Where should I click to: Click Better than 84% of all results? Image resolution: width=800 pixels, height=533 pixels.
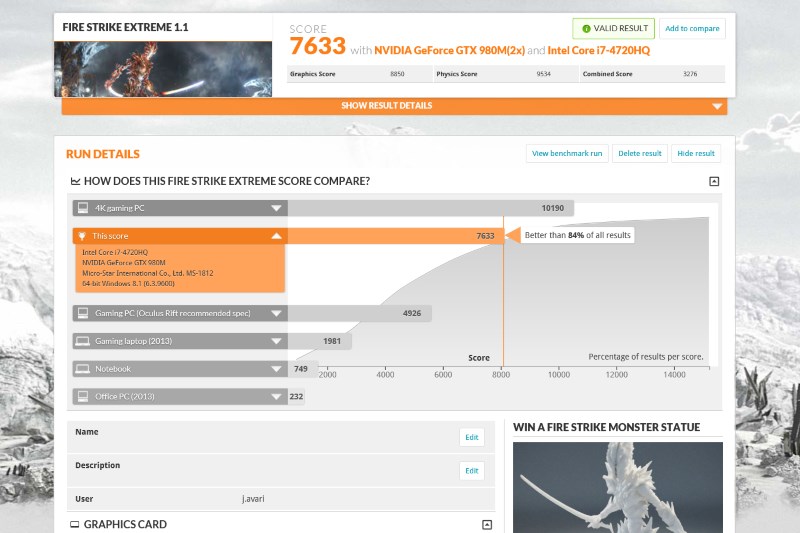tap(578, 235)
